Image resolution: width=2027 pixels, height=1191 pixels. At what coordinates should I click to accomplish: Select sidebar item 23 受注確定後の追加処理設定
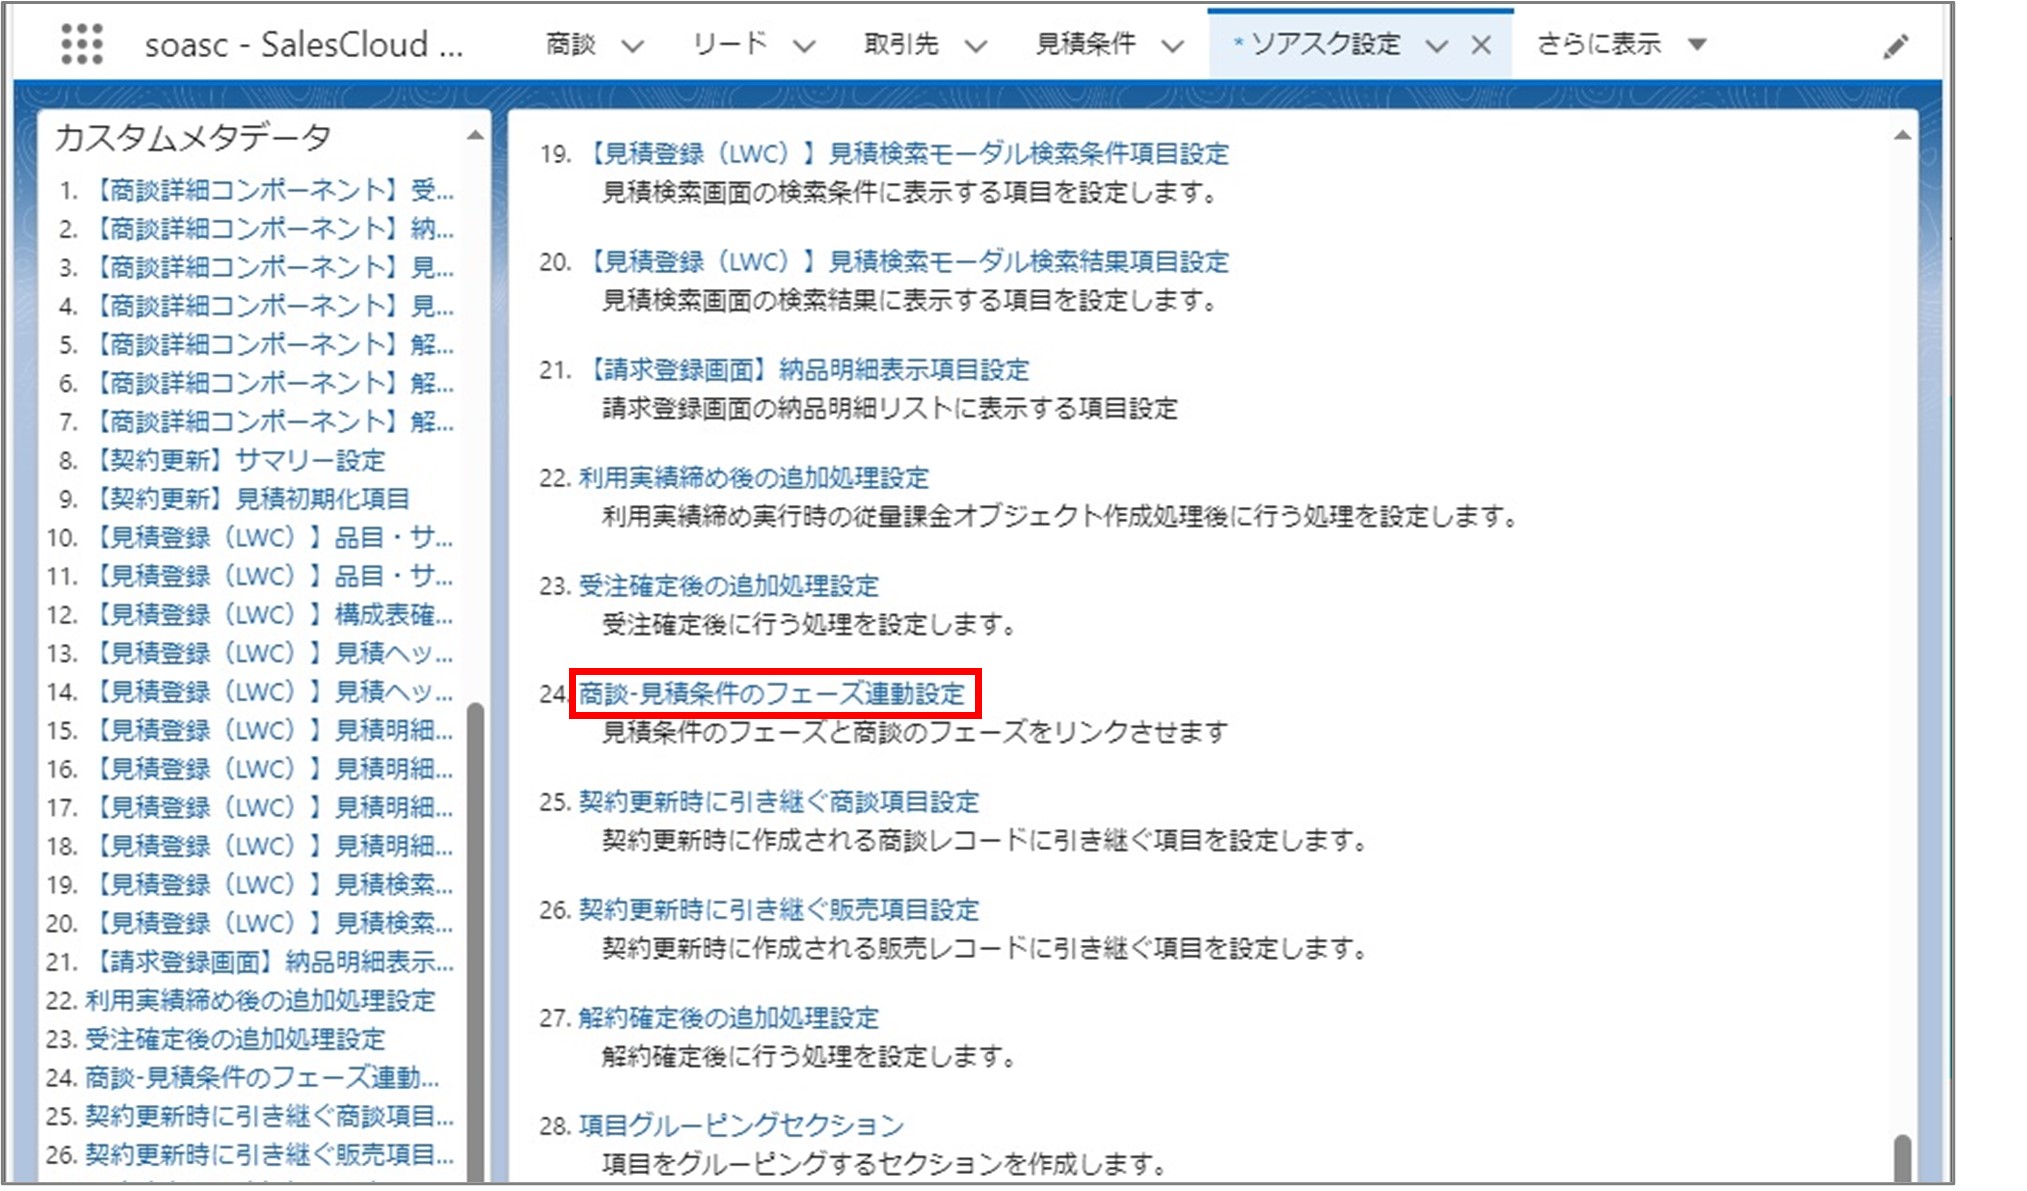235,1038
